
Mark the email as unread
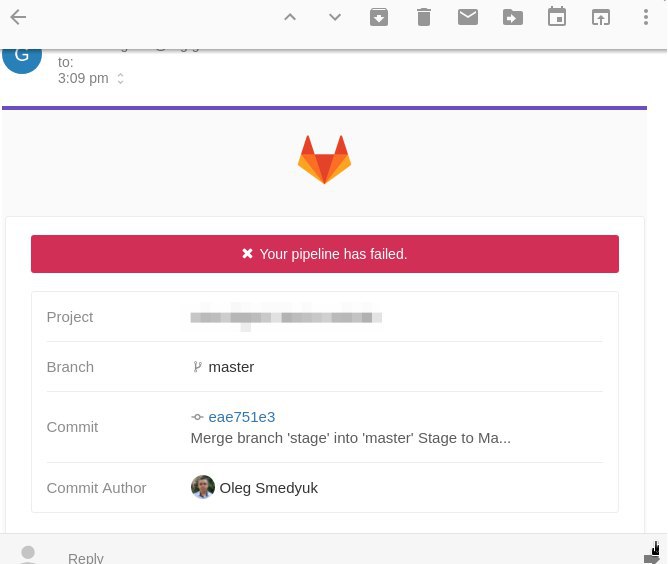click(x=468, y=17)
